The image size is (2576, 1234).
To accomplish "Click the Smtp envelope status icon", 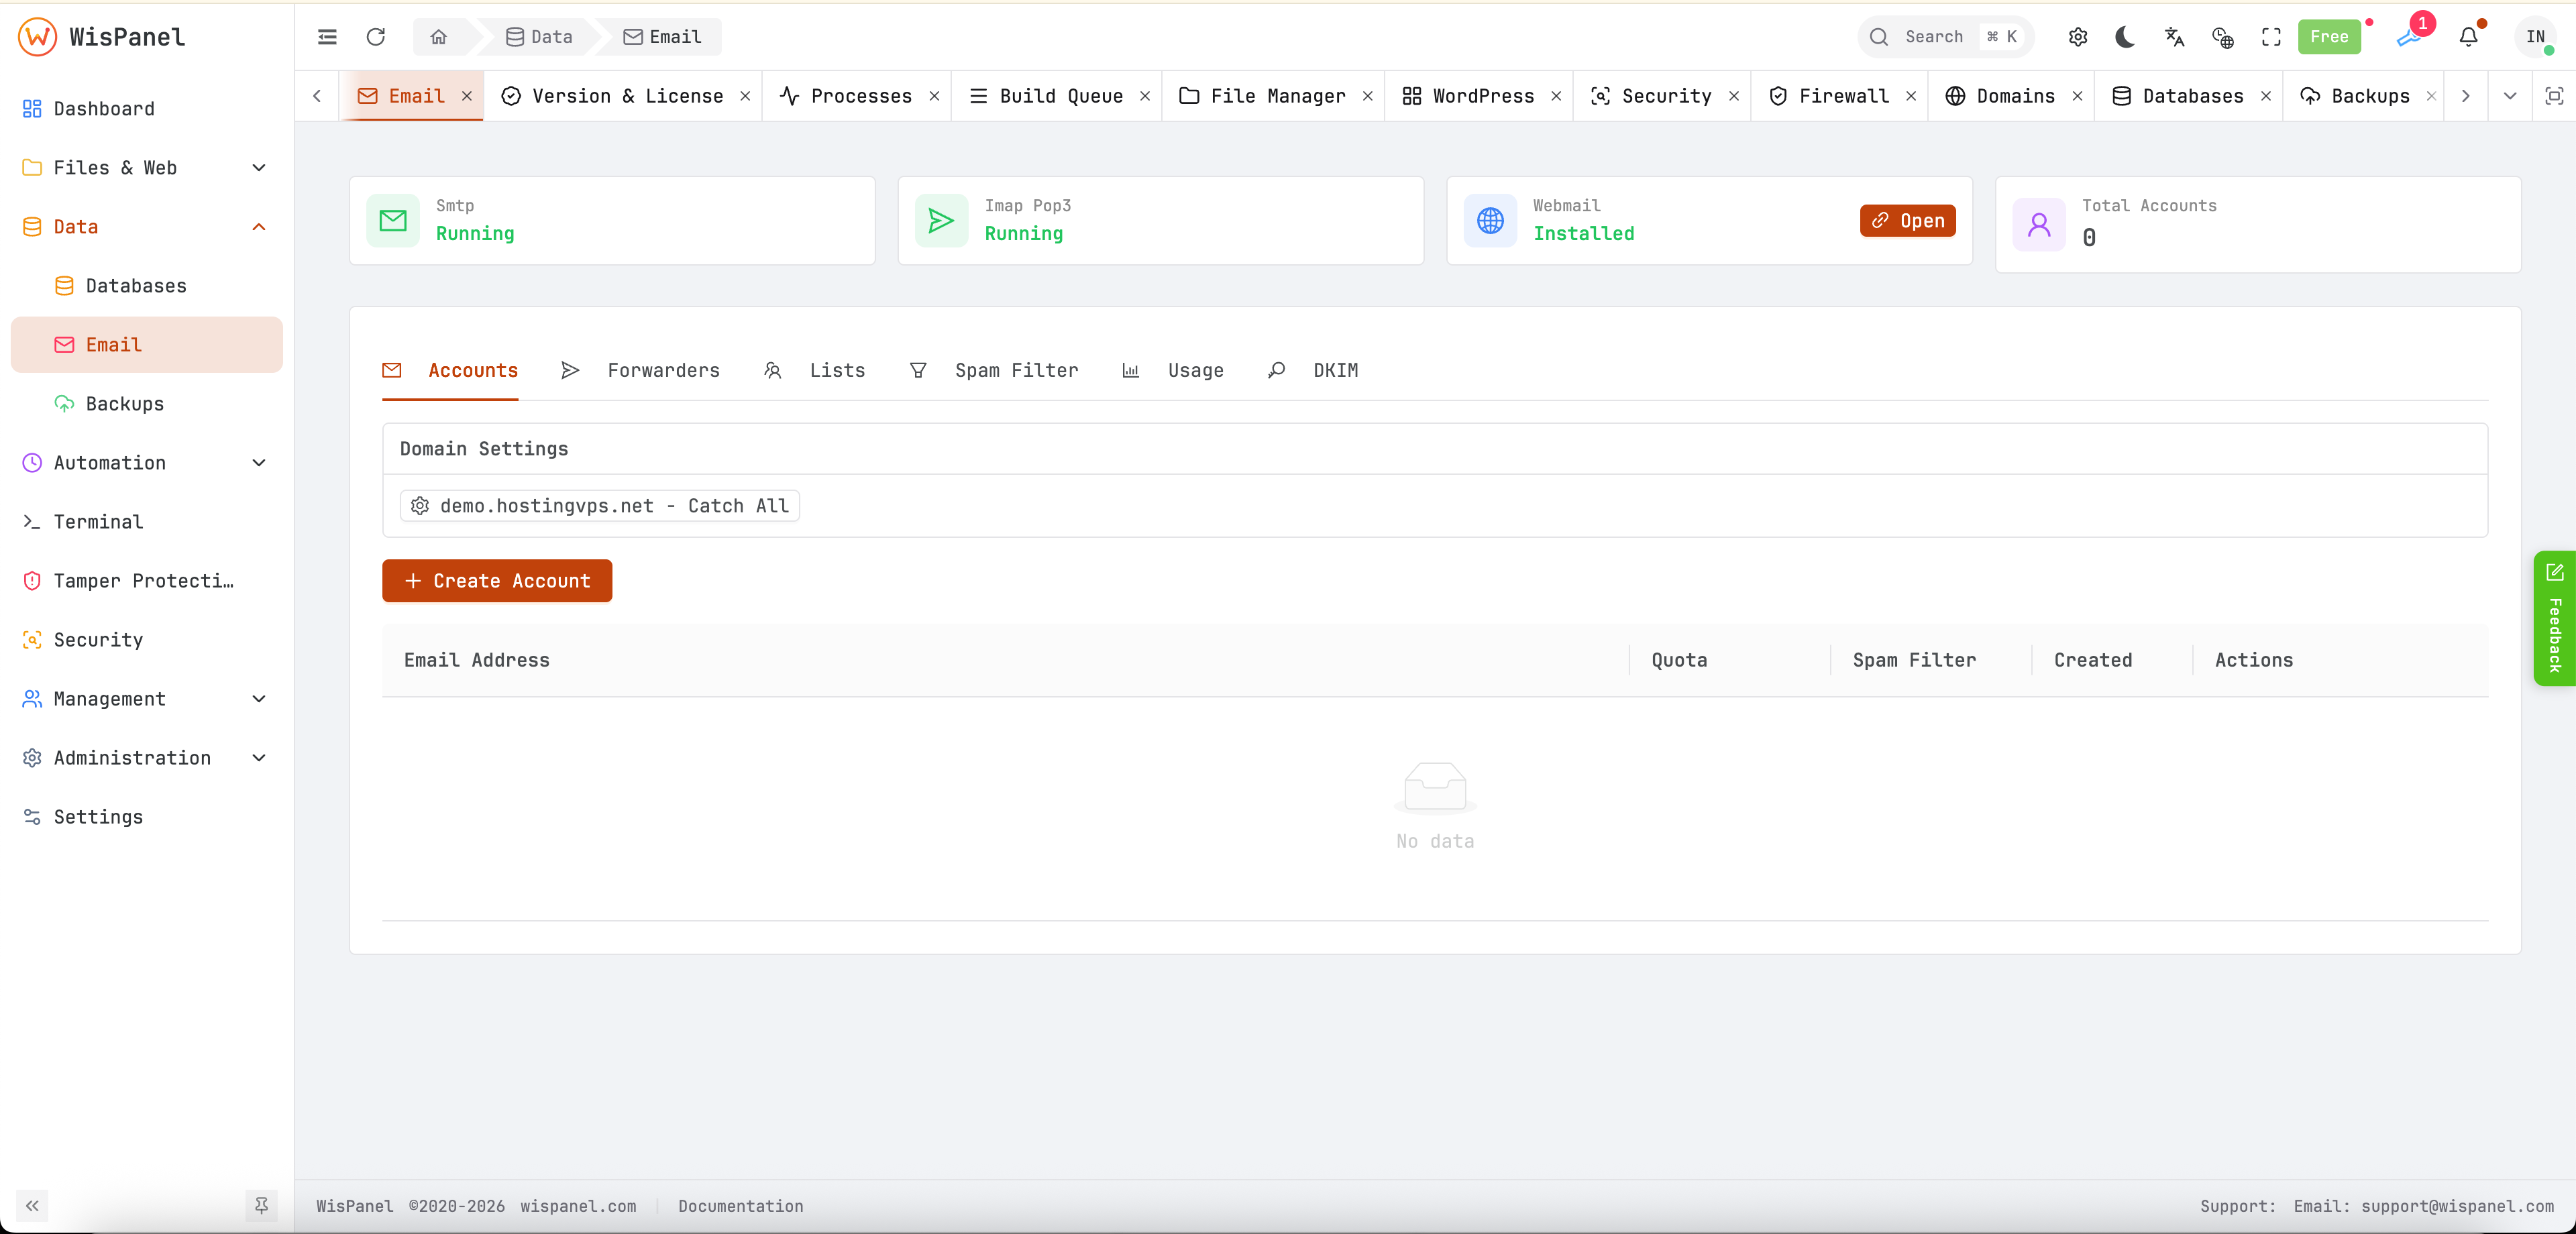I will point(393,220).
